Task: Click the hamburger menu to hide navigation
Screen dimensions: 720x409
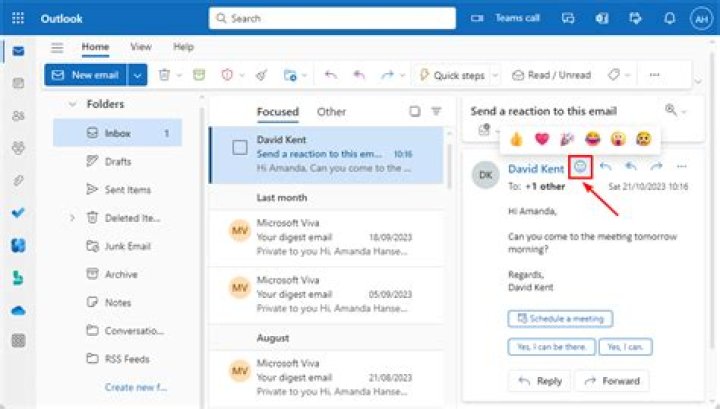Action: [x=57, y=47]
